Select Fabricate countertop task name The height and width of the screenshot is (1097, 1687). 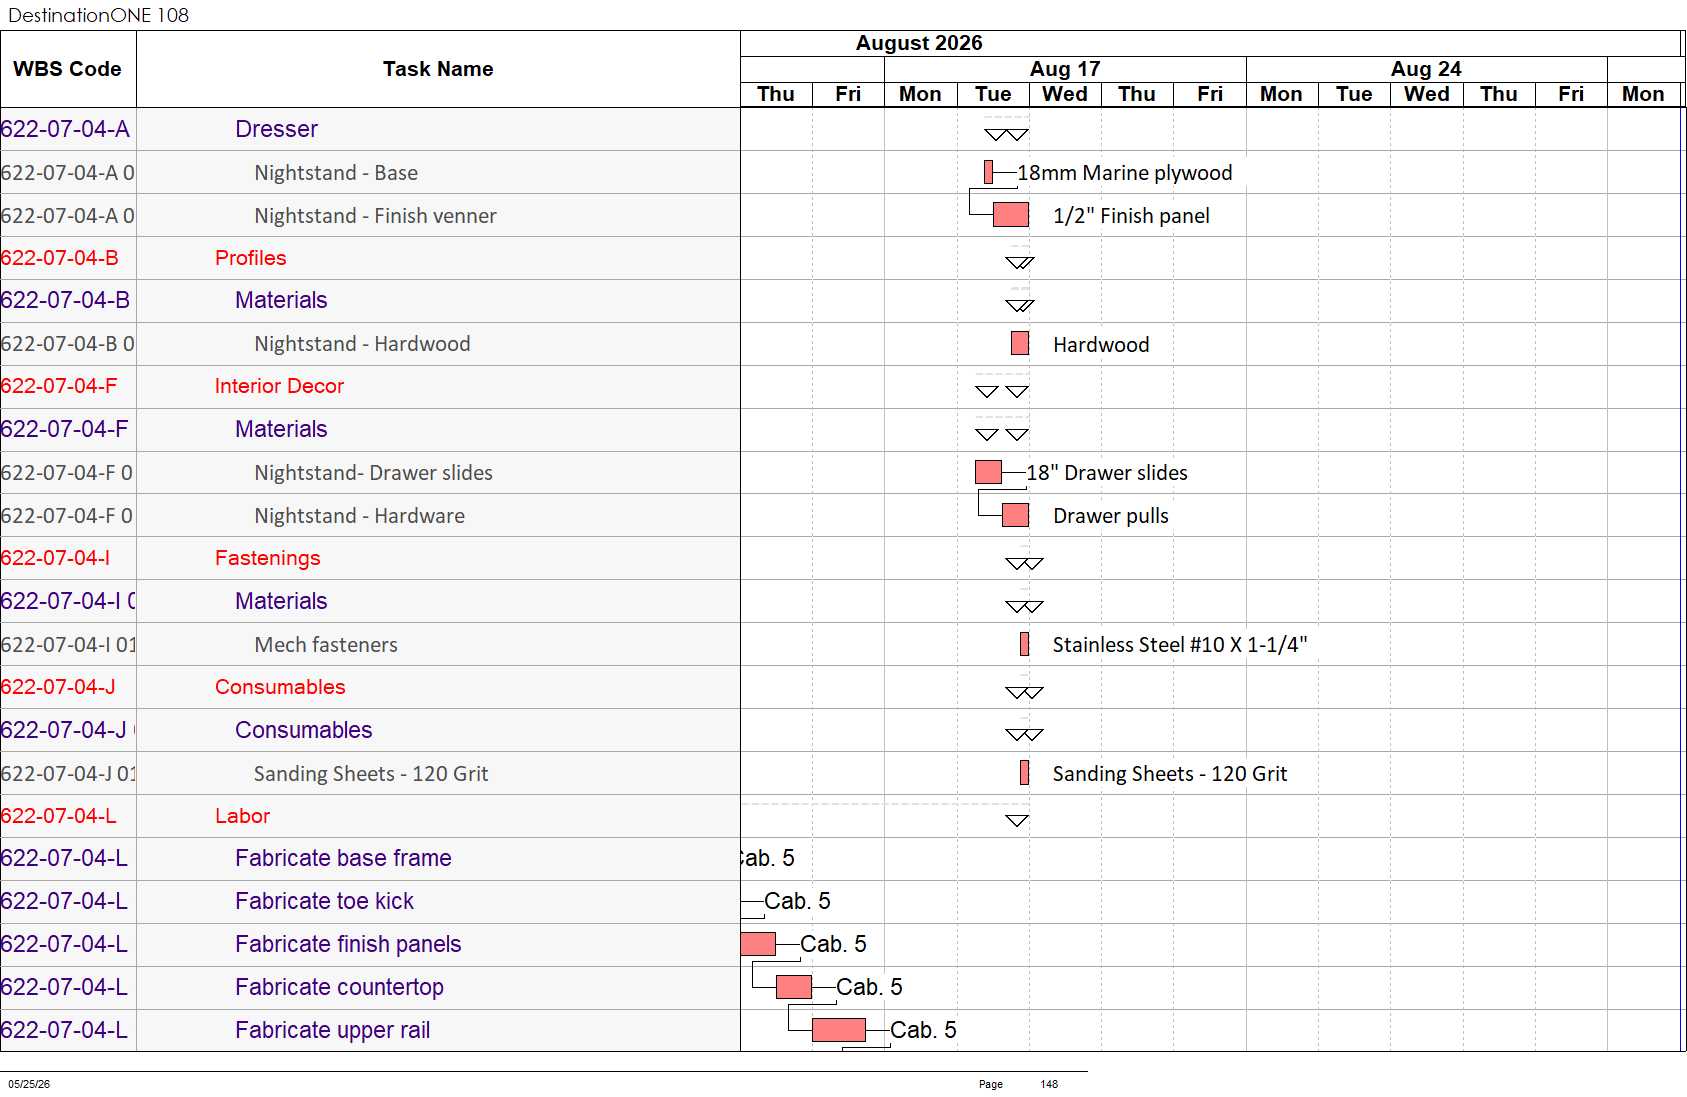point(339,987)
